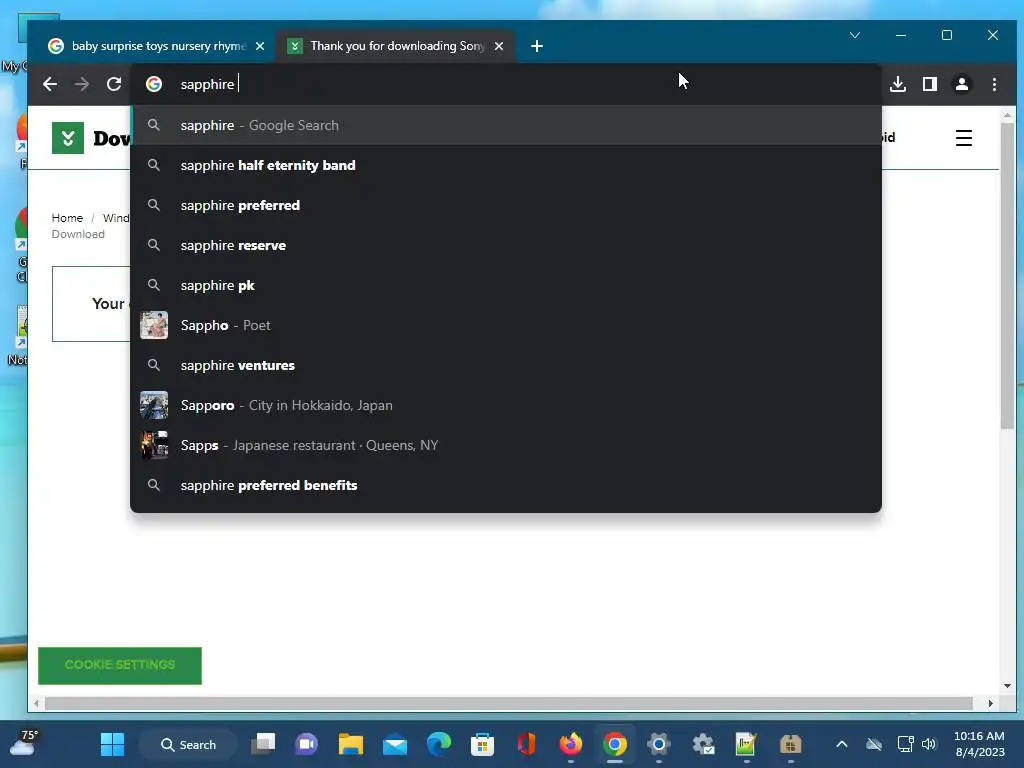Reload the current page

(114, 84)
